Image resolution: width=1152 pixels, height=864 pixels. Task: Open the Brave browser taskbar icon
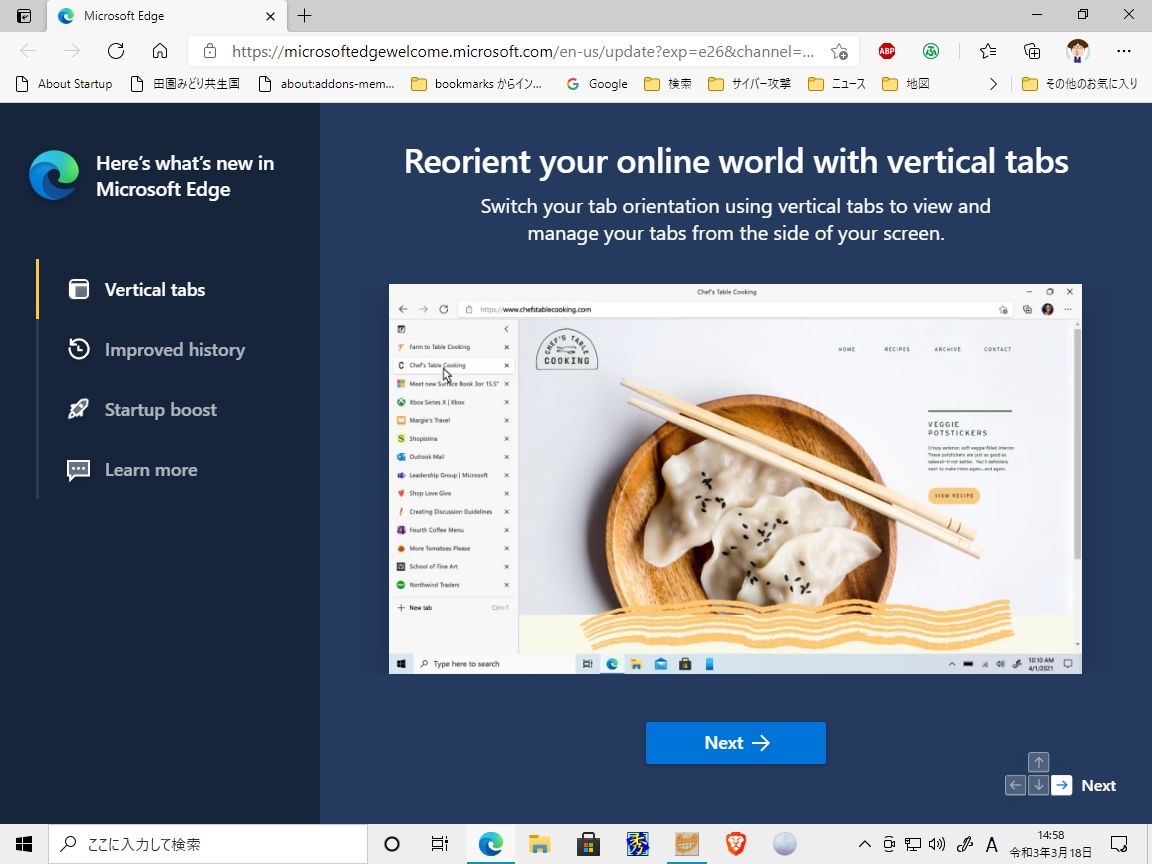(735, 844)
